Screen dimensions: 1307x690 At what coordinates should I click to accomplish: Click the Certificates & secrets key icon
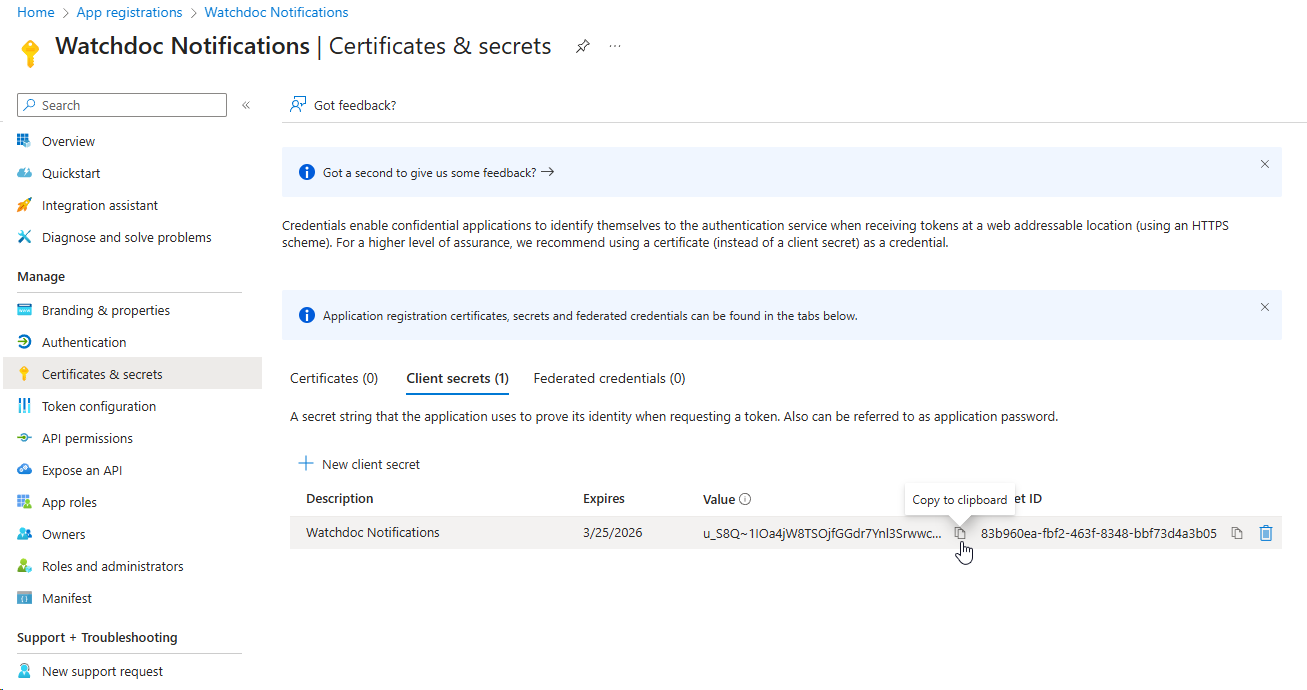pos(25,374)
